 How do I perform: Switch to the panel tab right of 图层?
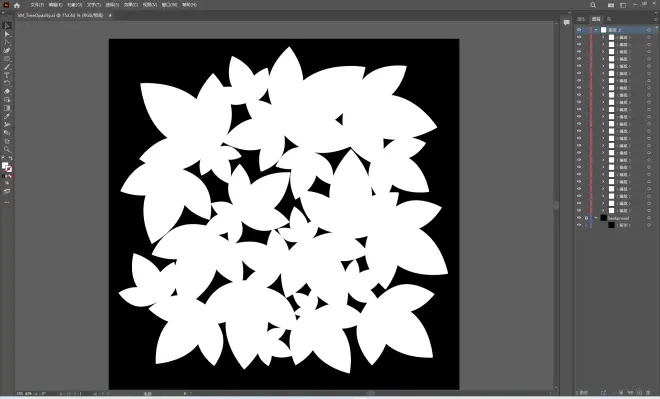click(x=609, y=19)
